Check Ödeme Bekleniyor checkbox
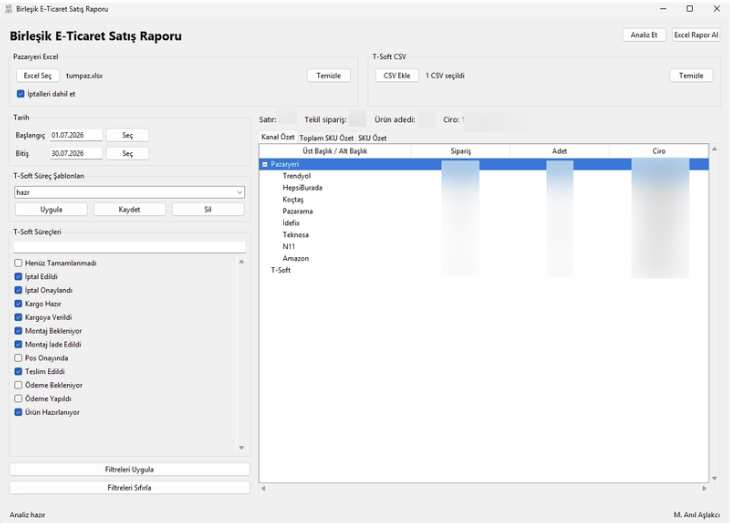Screen dimensions: 730x523 tap(18, 385)
